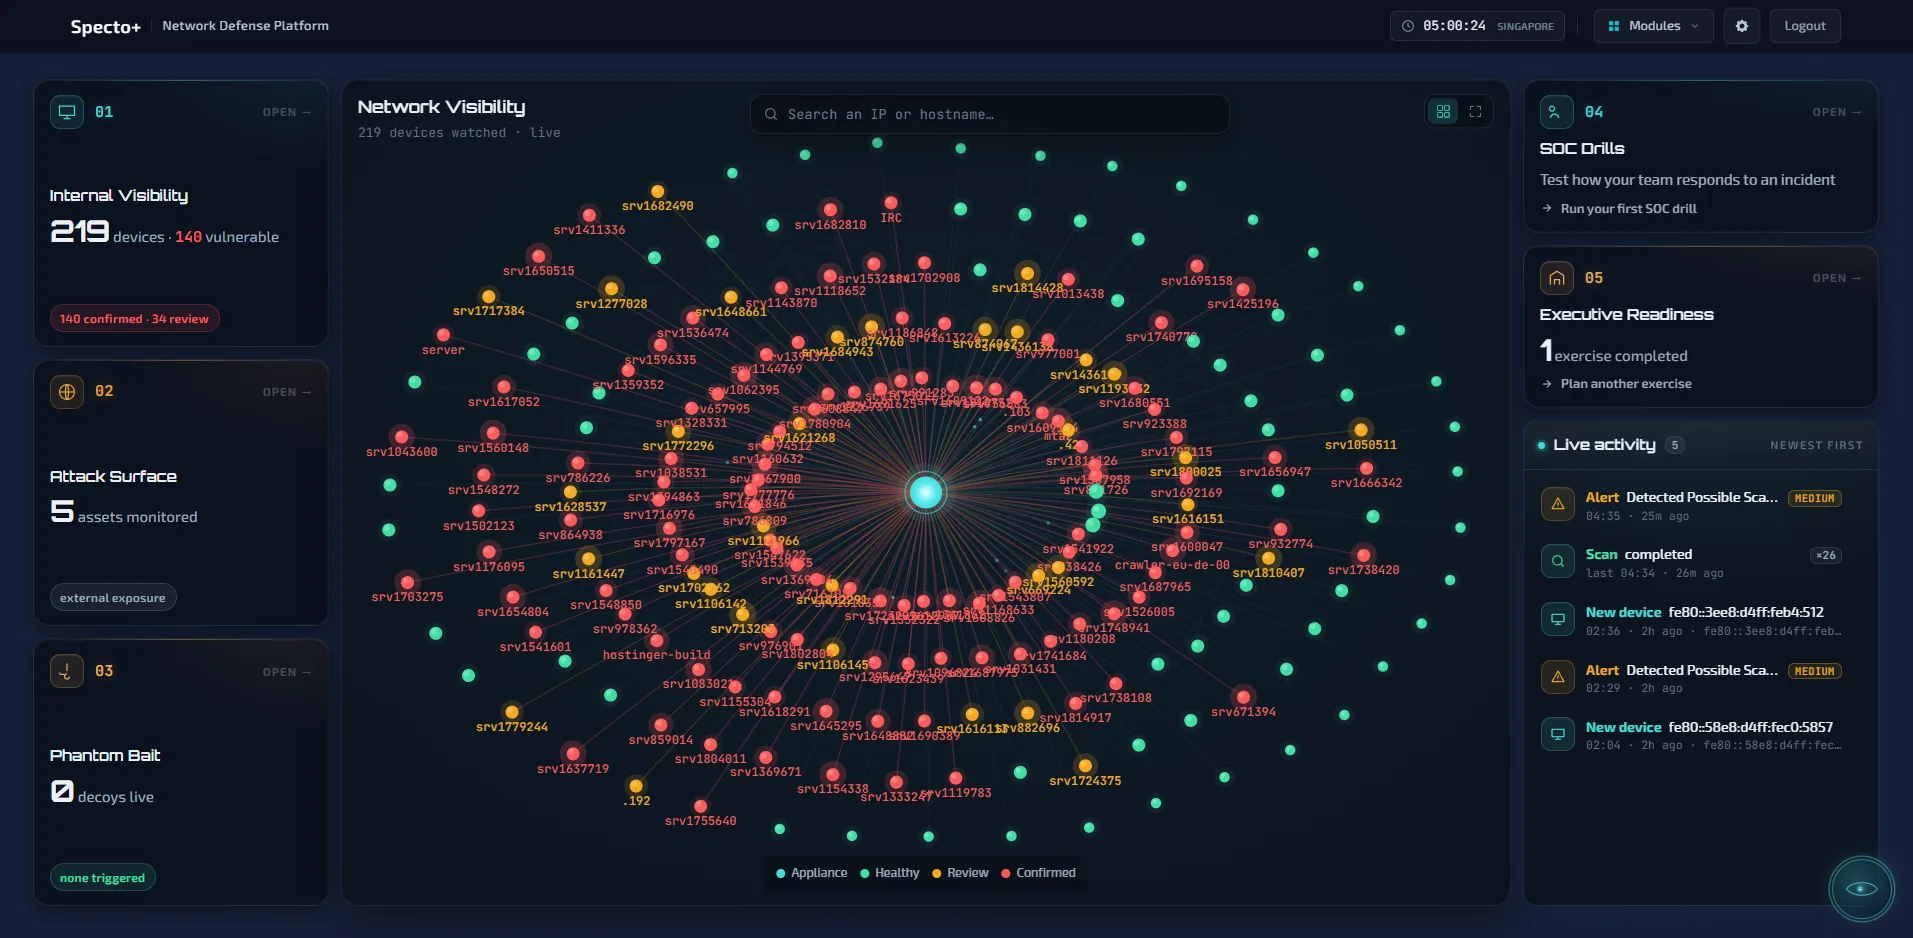The width and height of the screenshot is (1913, 938).
Task: Select node srv1050511
Action: coord(1360,430)
